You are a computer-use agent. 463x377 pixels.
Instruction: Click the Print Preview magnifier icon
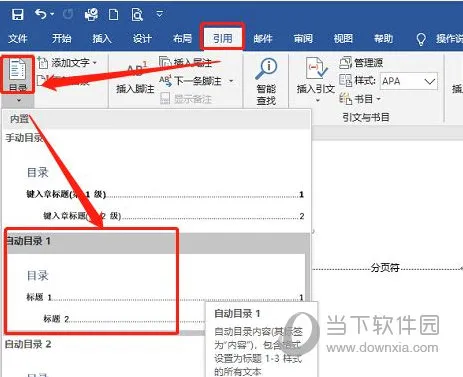click(137, 15)
